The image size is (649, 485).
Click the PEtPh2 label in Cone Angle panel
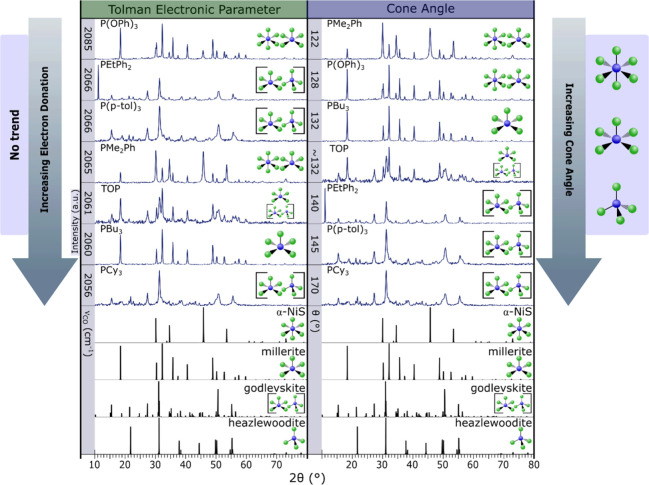342,189
